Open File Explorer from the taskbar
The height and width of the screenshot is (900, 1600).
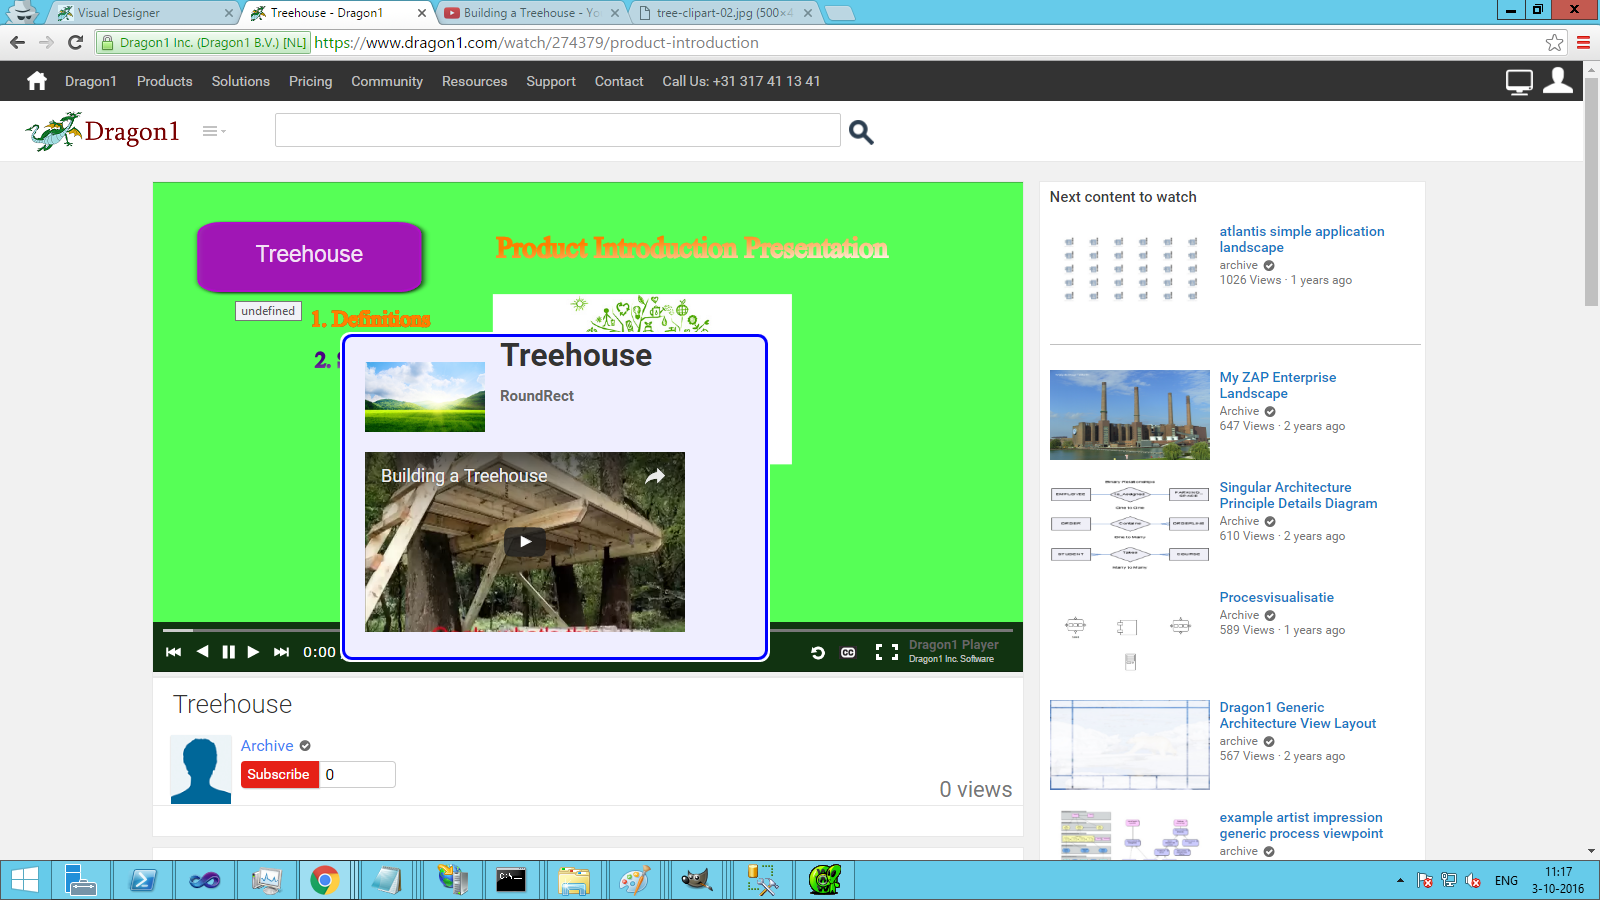574,880
